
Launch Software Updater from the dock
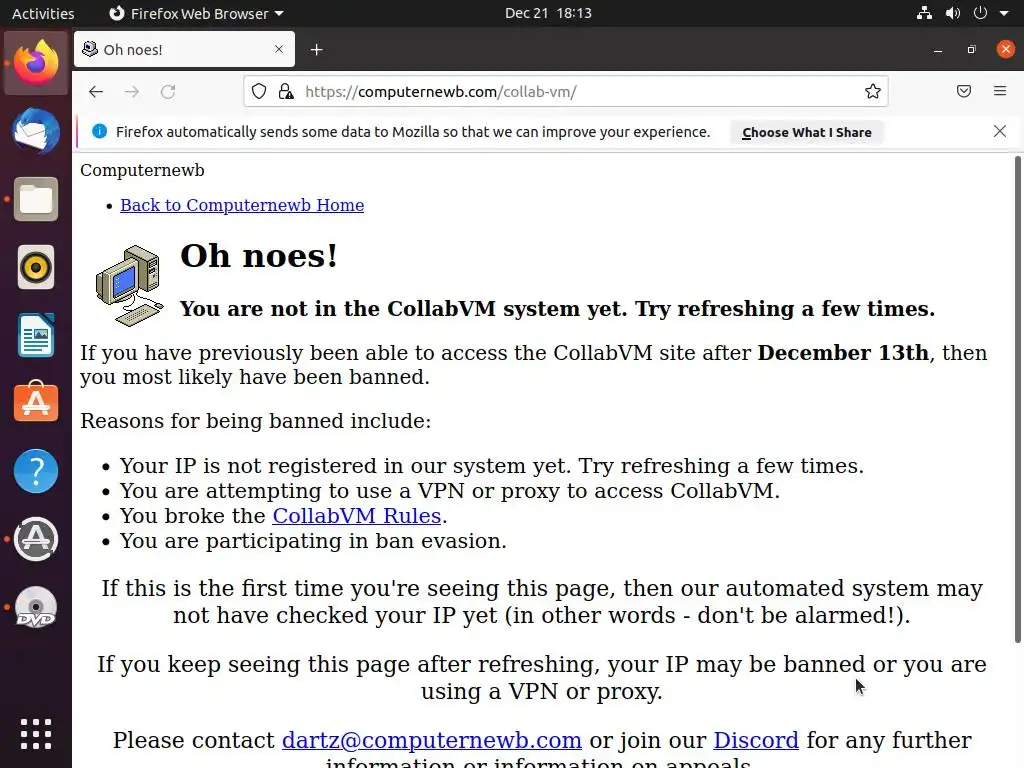[36, 539]
